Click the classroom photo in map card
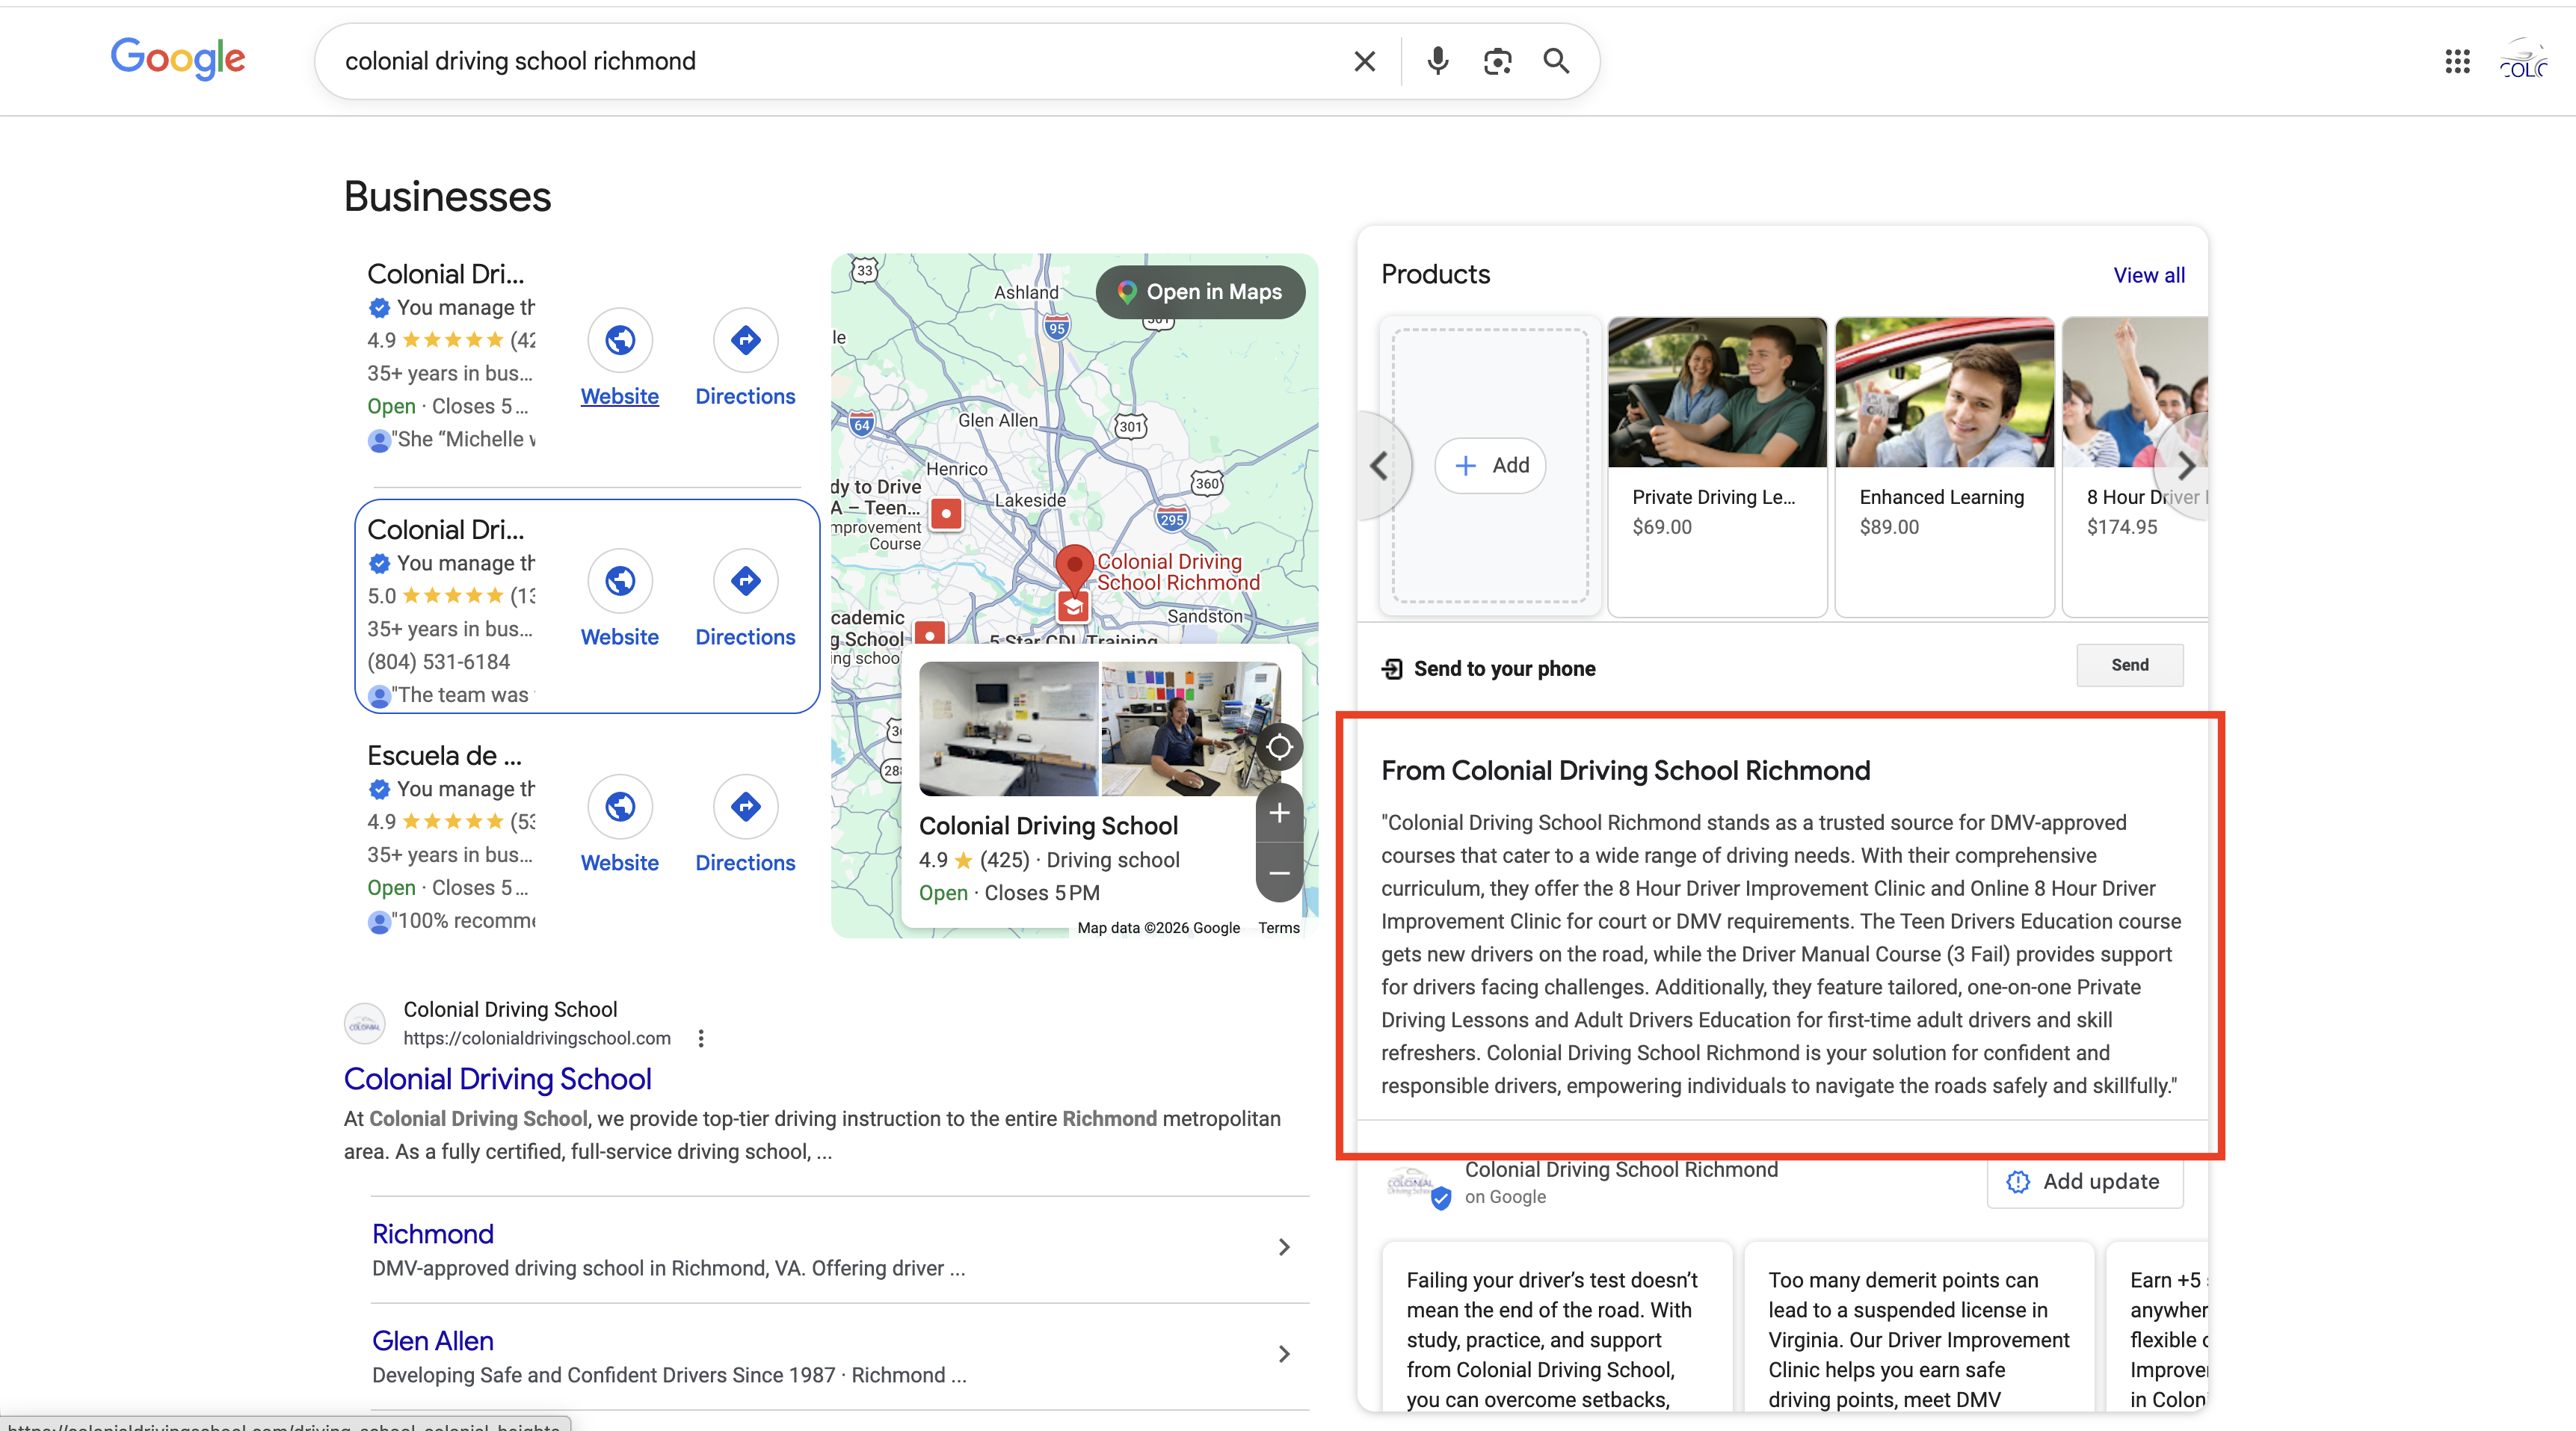The width and height of the screenshot is (2576, 1431). tap(1008, 729)
